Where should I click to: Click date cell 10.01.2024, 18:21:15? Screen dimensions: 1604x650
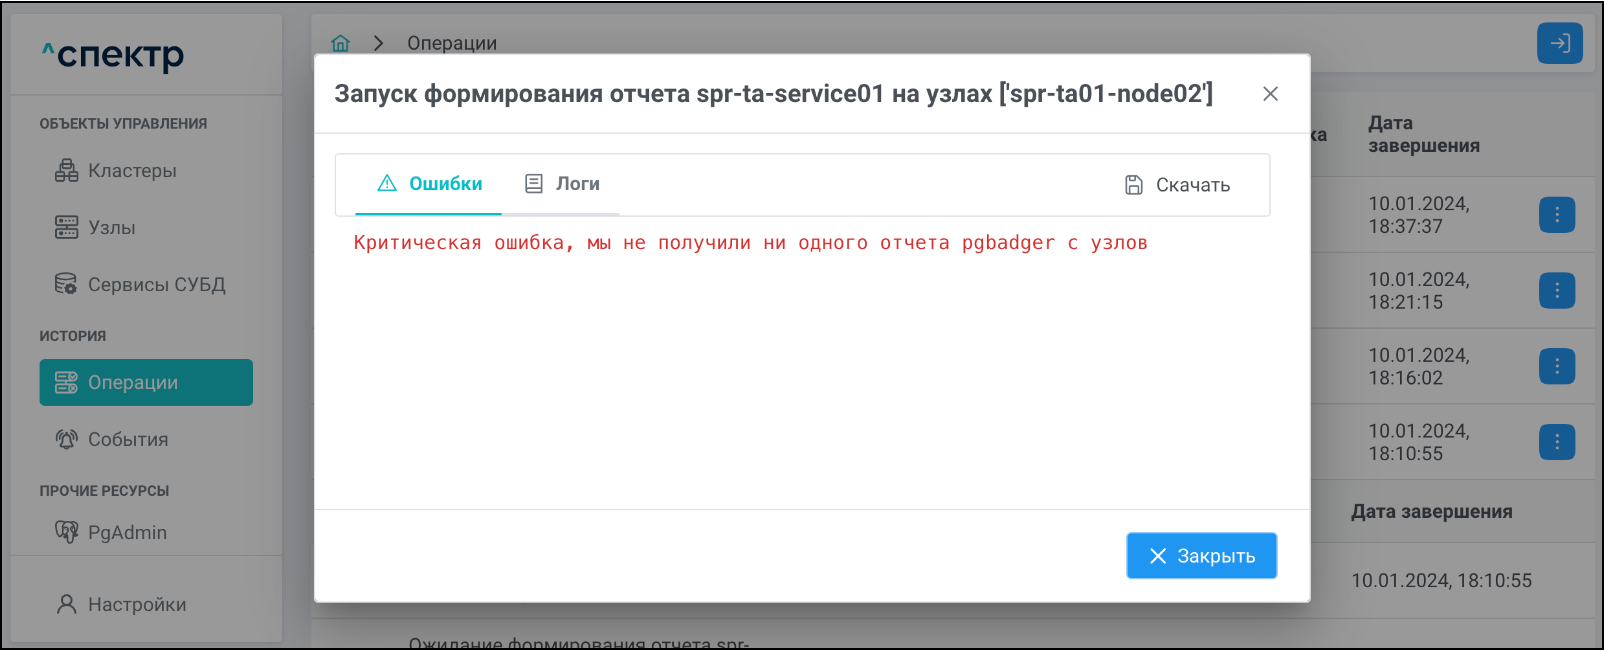1419,291
